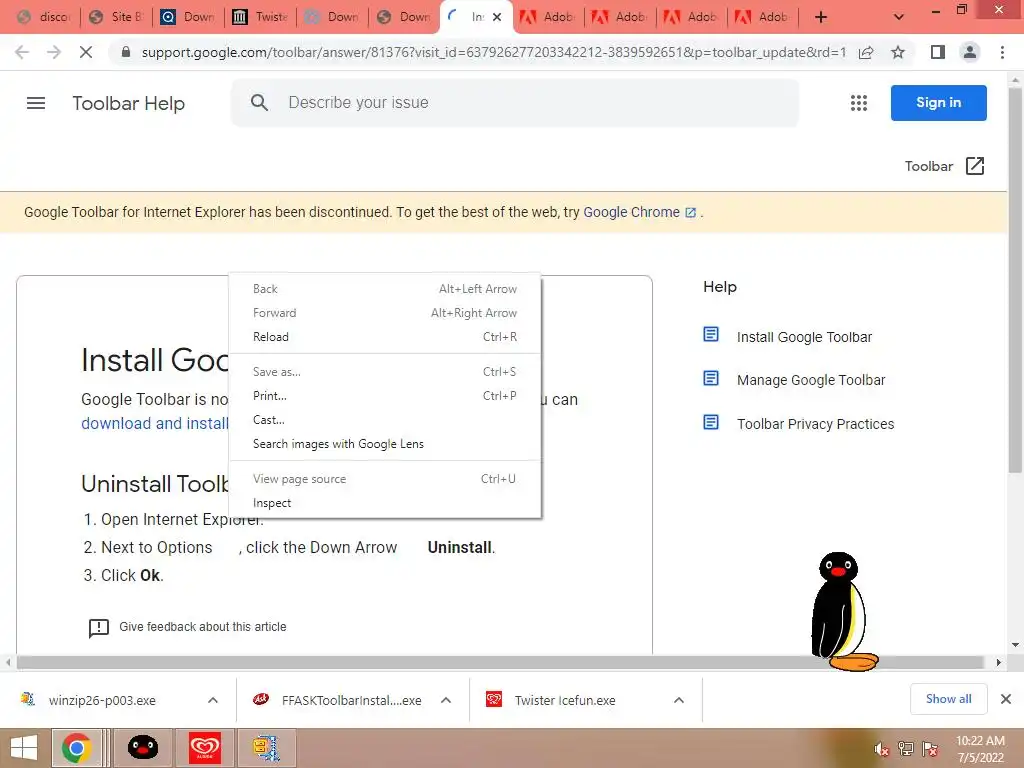Open Twister Icefun.exe from the downloads bar
1024x768 pixels.
click(565, 700)
